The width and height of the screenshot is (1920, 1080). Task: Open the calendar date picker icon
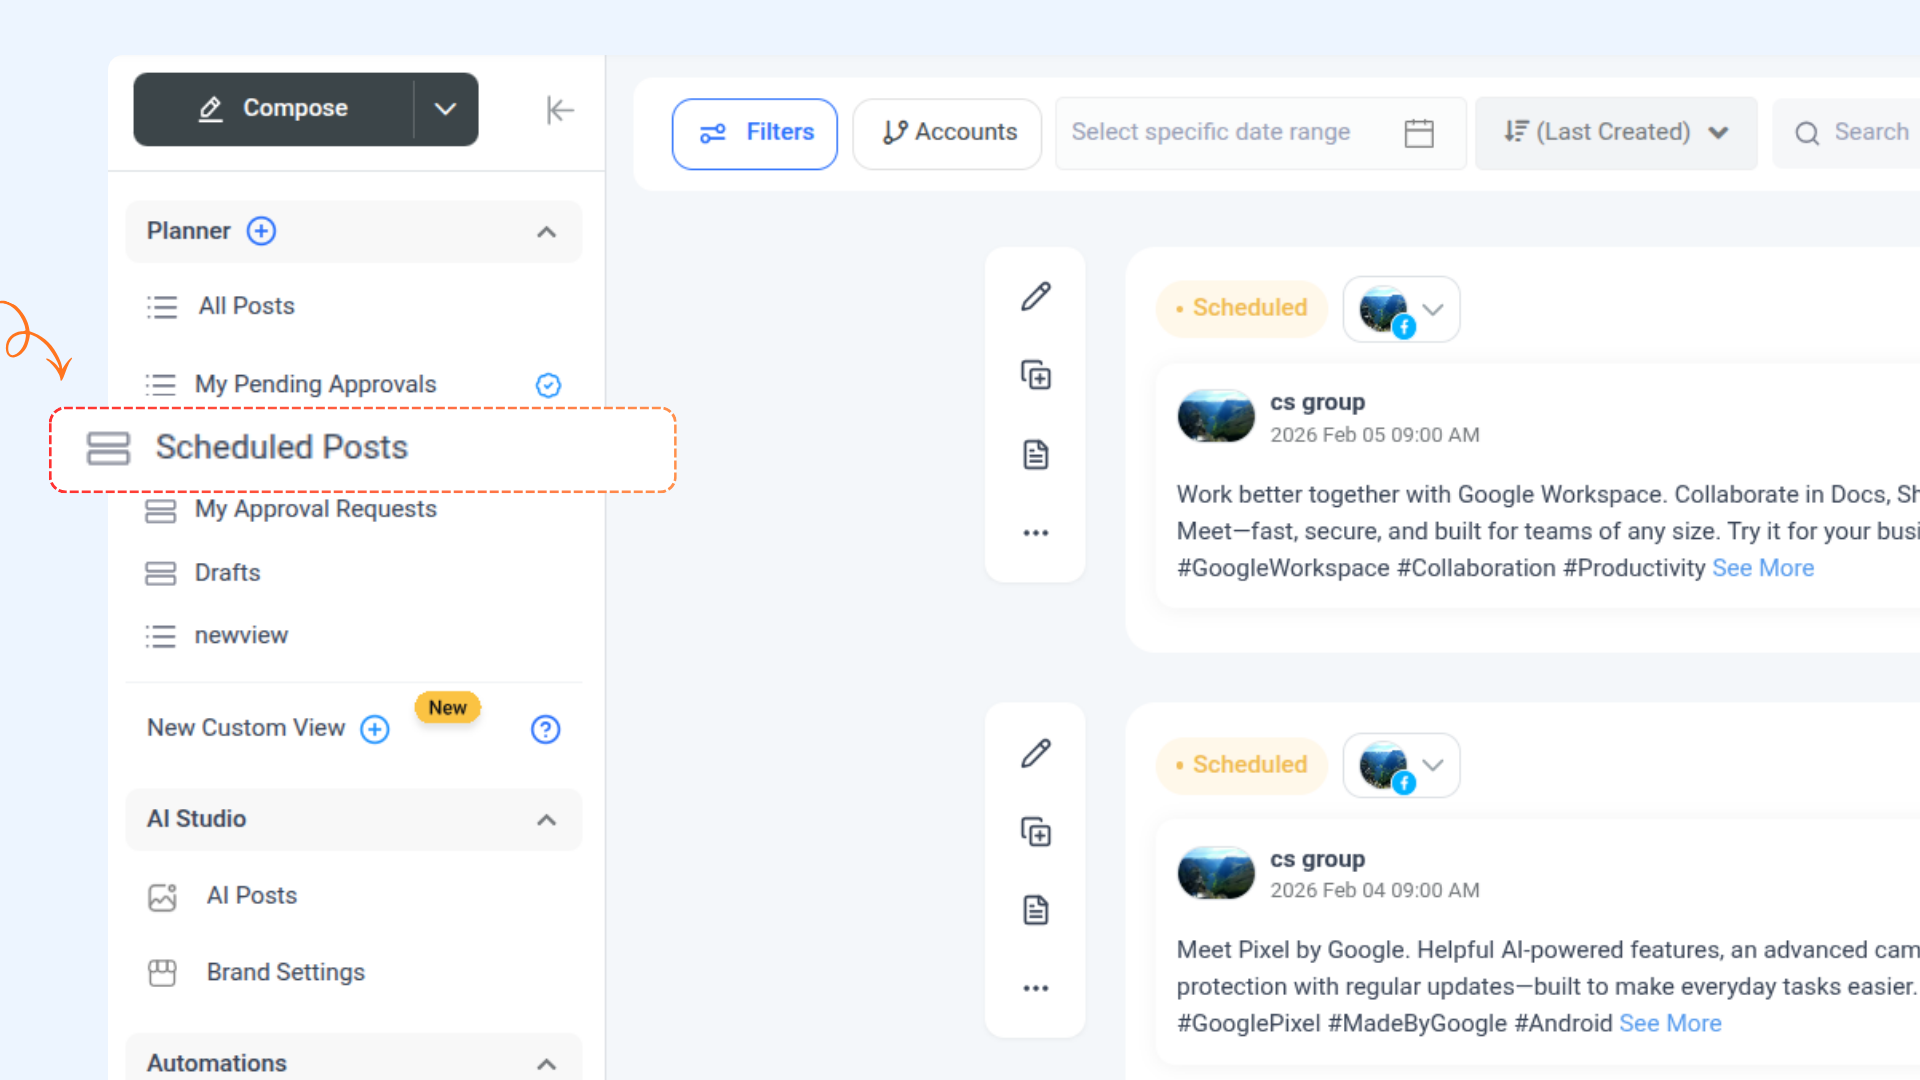(1418, 133)
